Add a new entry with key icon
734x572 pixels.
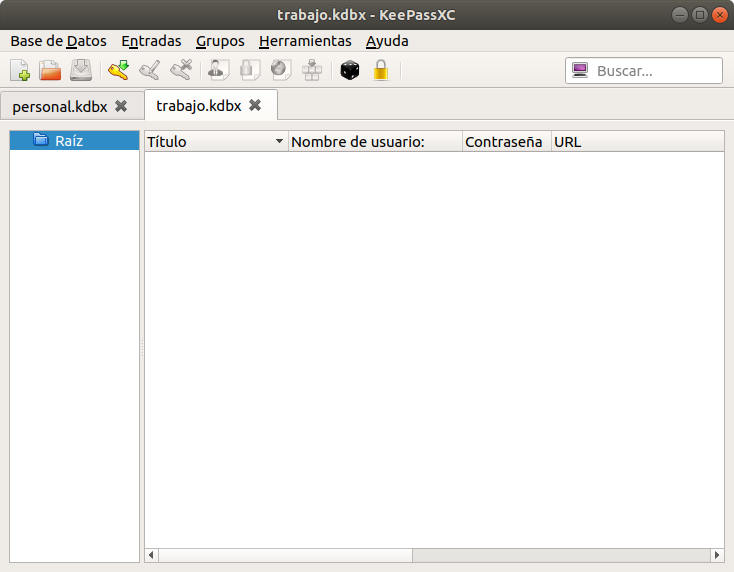click(x=119, y=70)
